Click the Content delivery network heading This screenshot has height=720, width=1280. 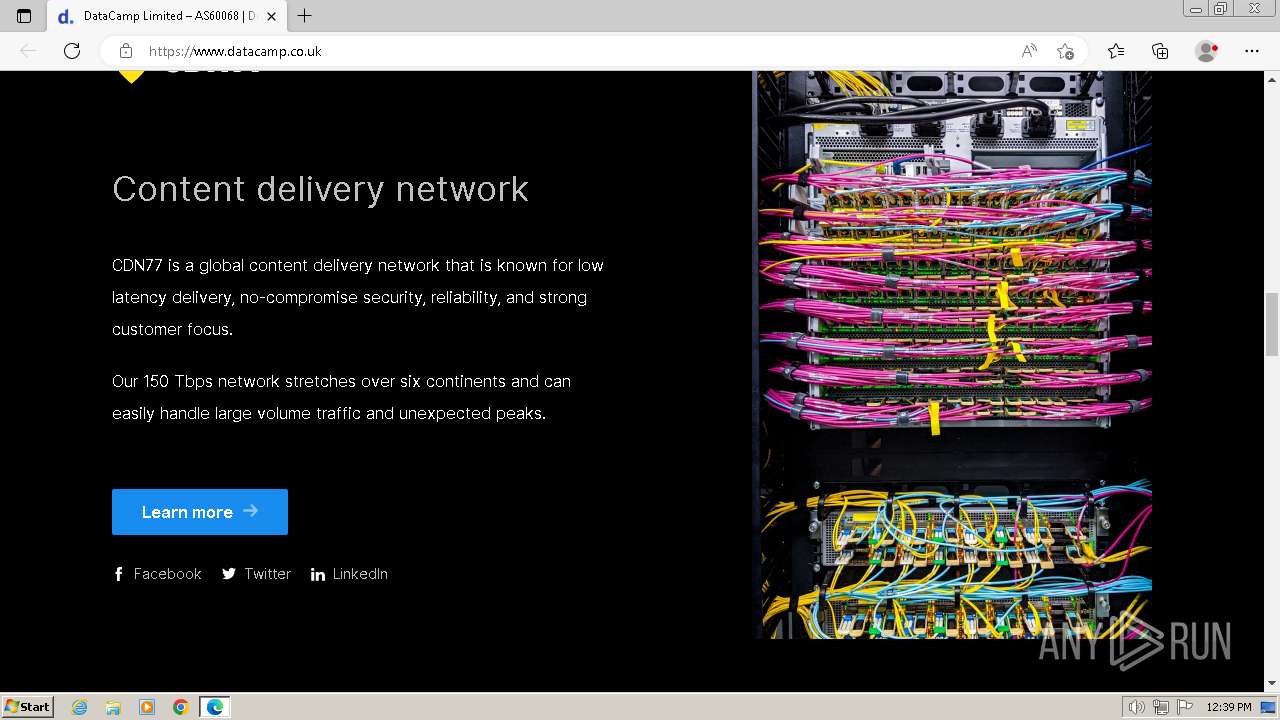(x=320, y=189)
